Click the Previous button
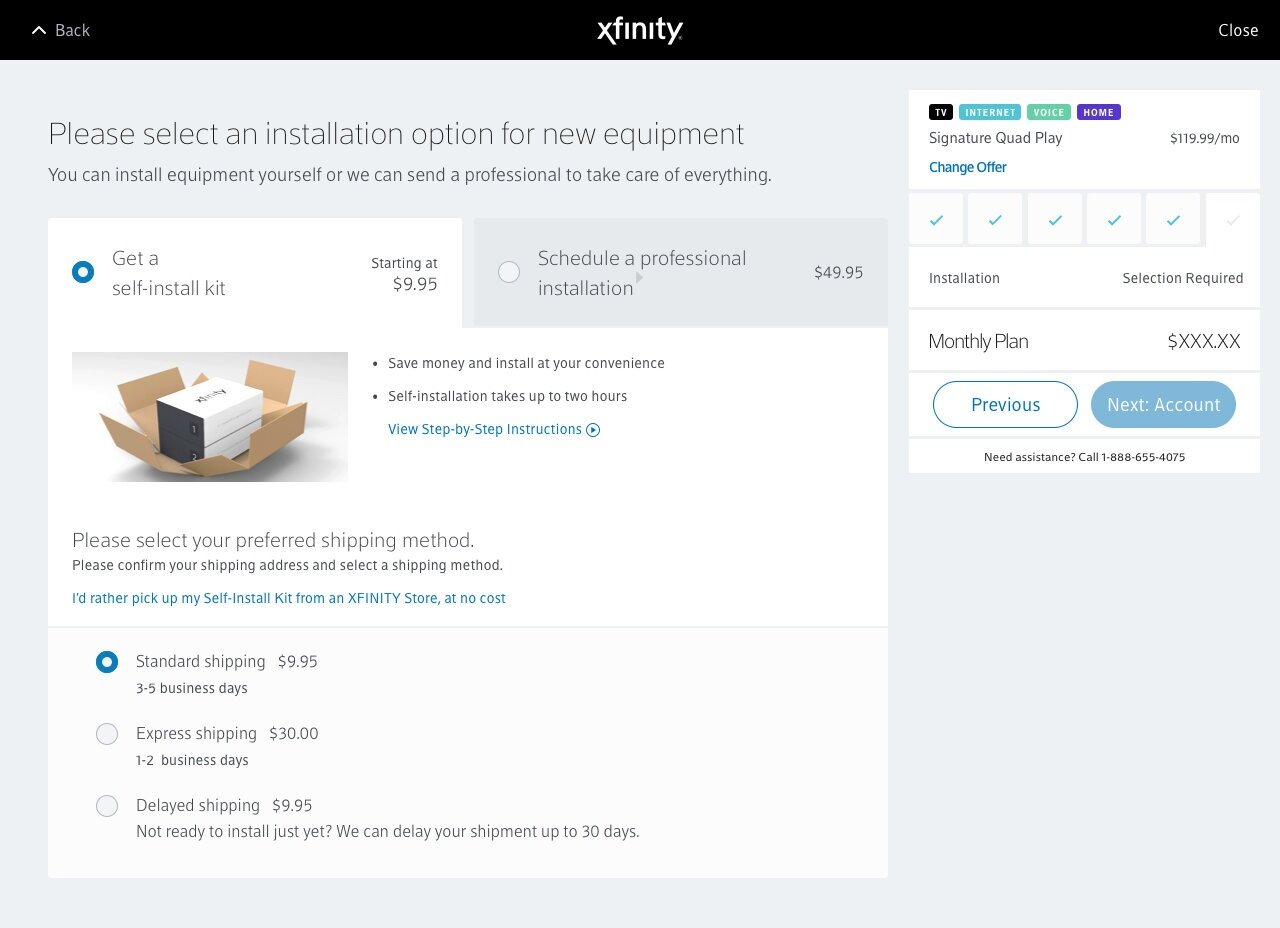 coord(1005,405)
